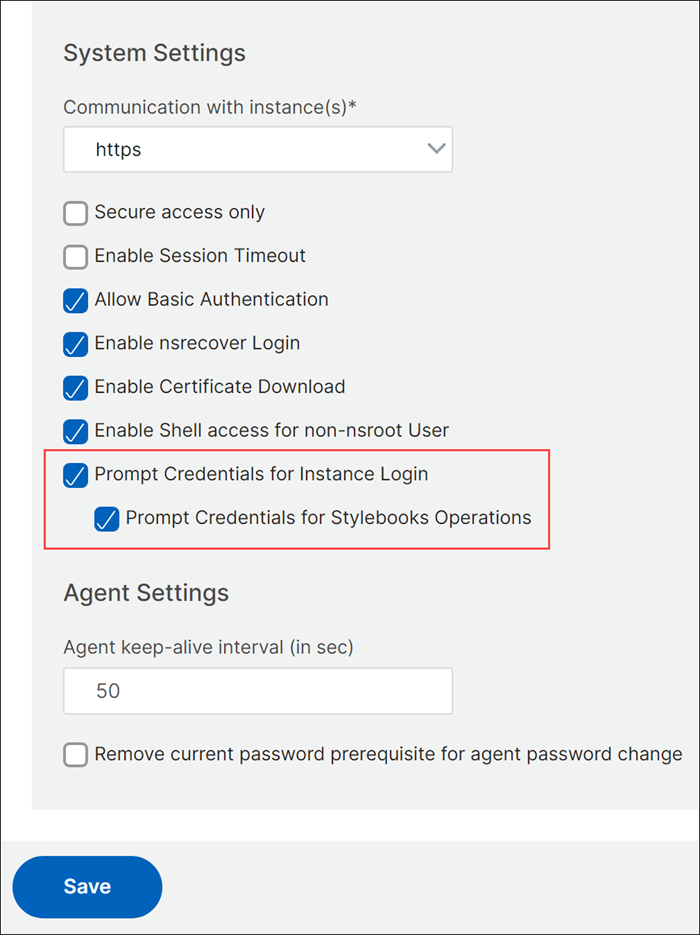Click the 'Enable Session Timeout' label text

(x=200, y=255)
